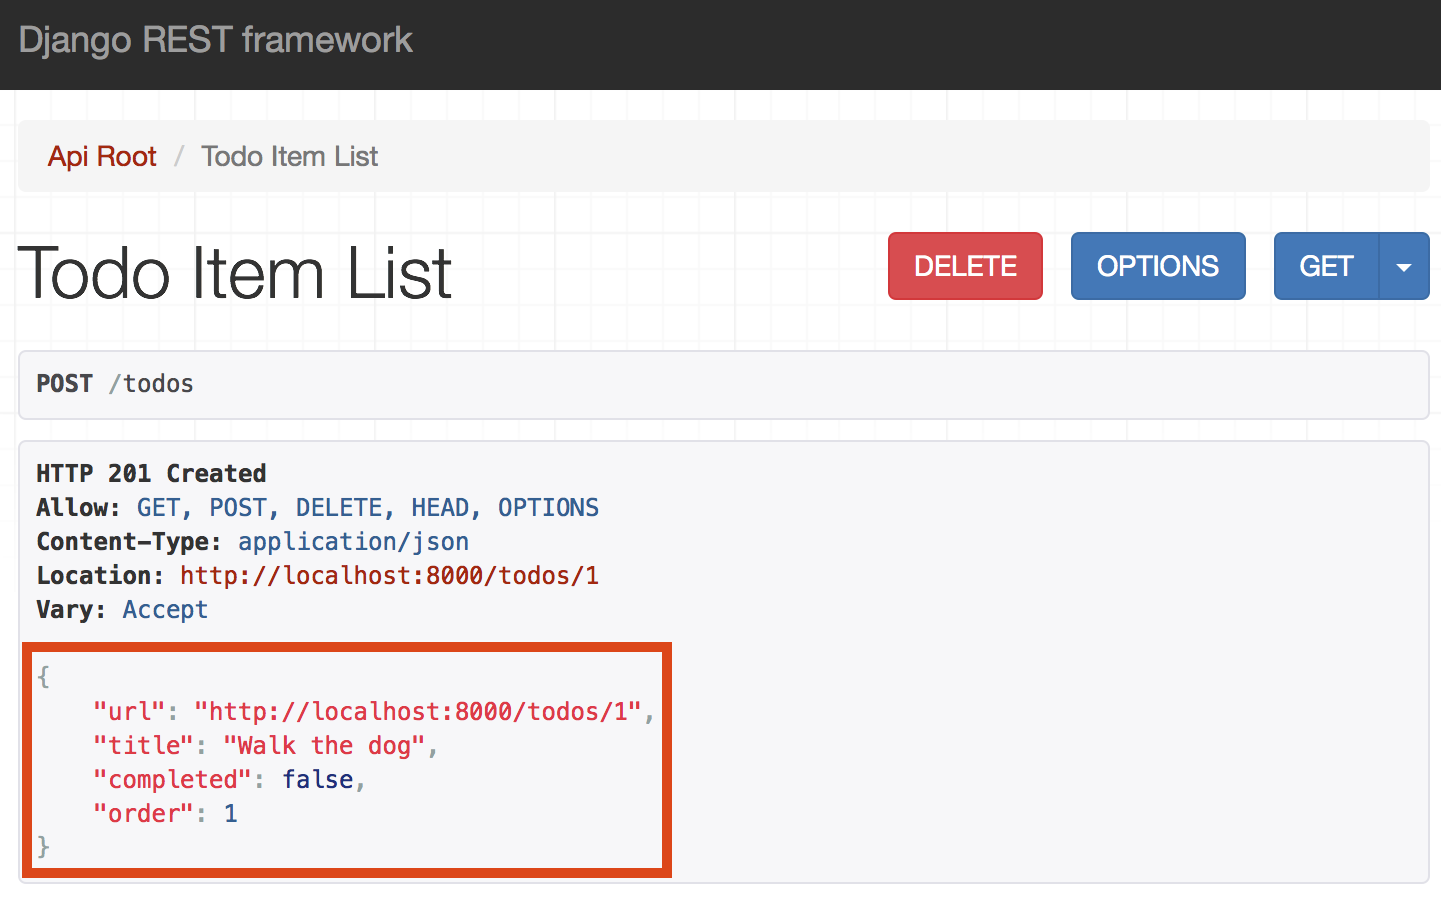This screenshot has height=902, width=1441.
Task: Click the order value 1 in JSON
Action: (231, 814)
